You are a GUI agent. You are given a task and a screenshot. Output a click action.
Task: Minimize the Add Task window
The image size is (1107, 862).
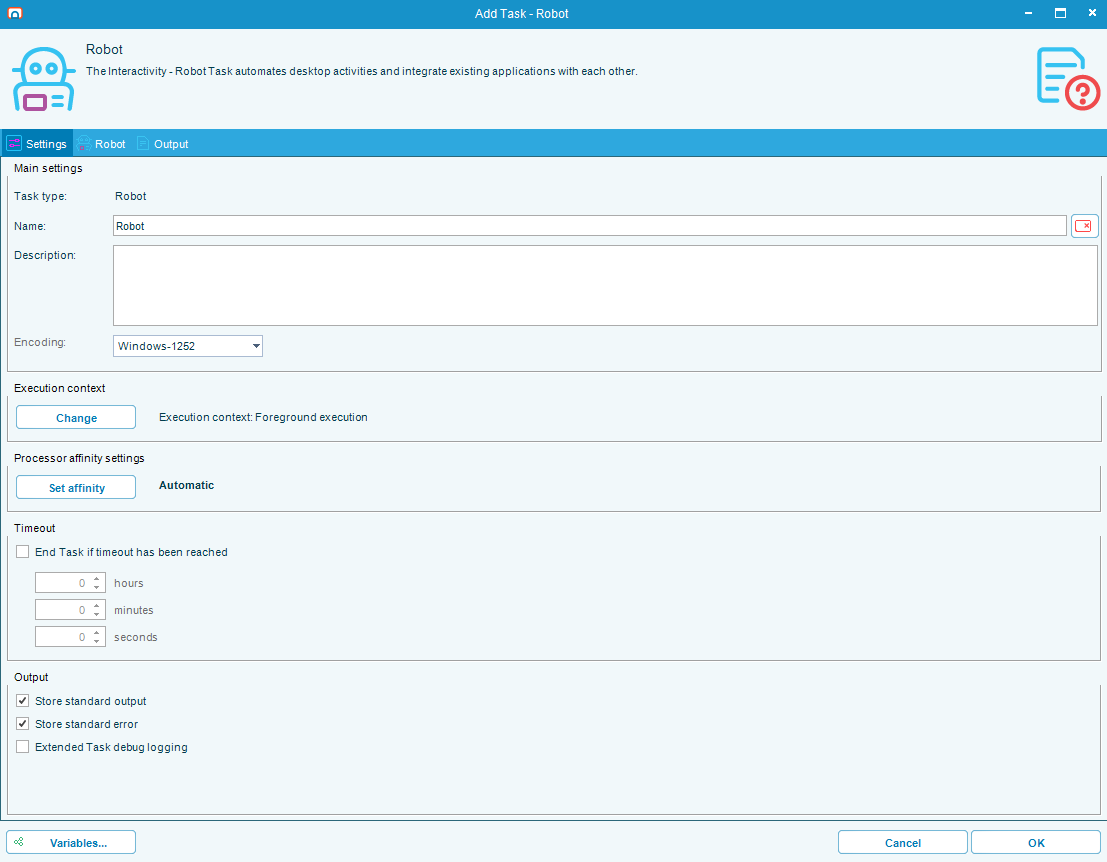(1029, 13)
